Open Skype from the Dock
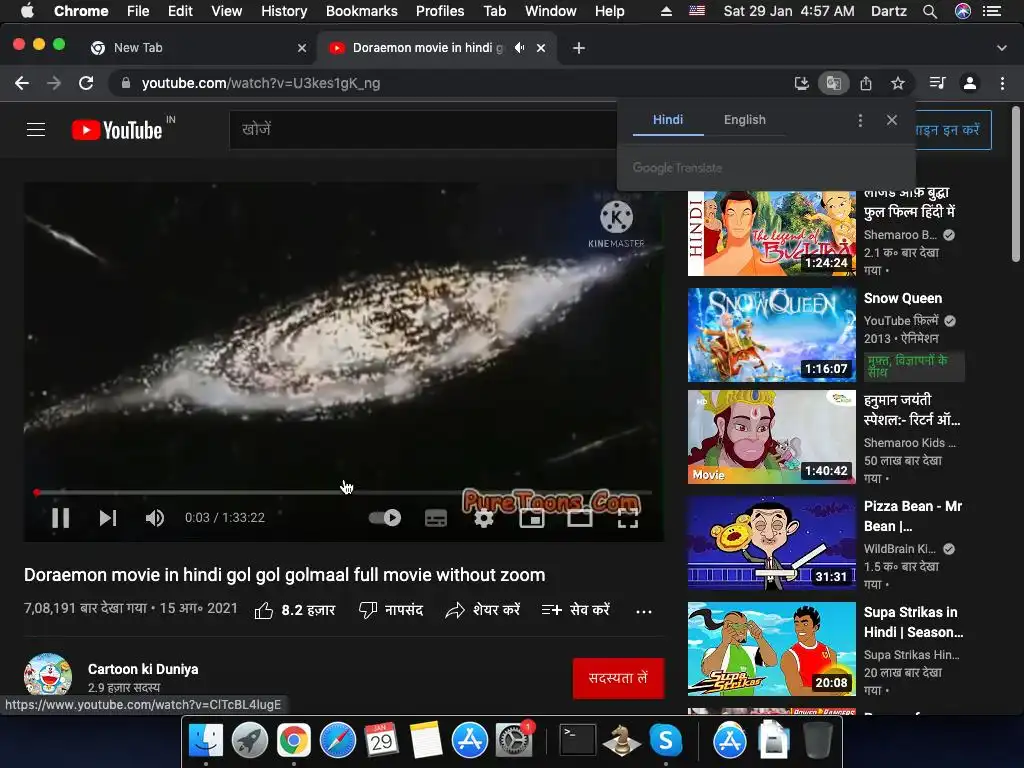This screenshot has height=768, width=1024. (665, 740)
